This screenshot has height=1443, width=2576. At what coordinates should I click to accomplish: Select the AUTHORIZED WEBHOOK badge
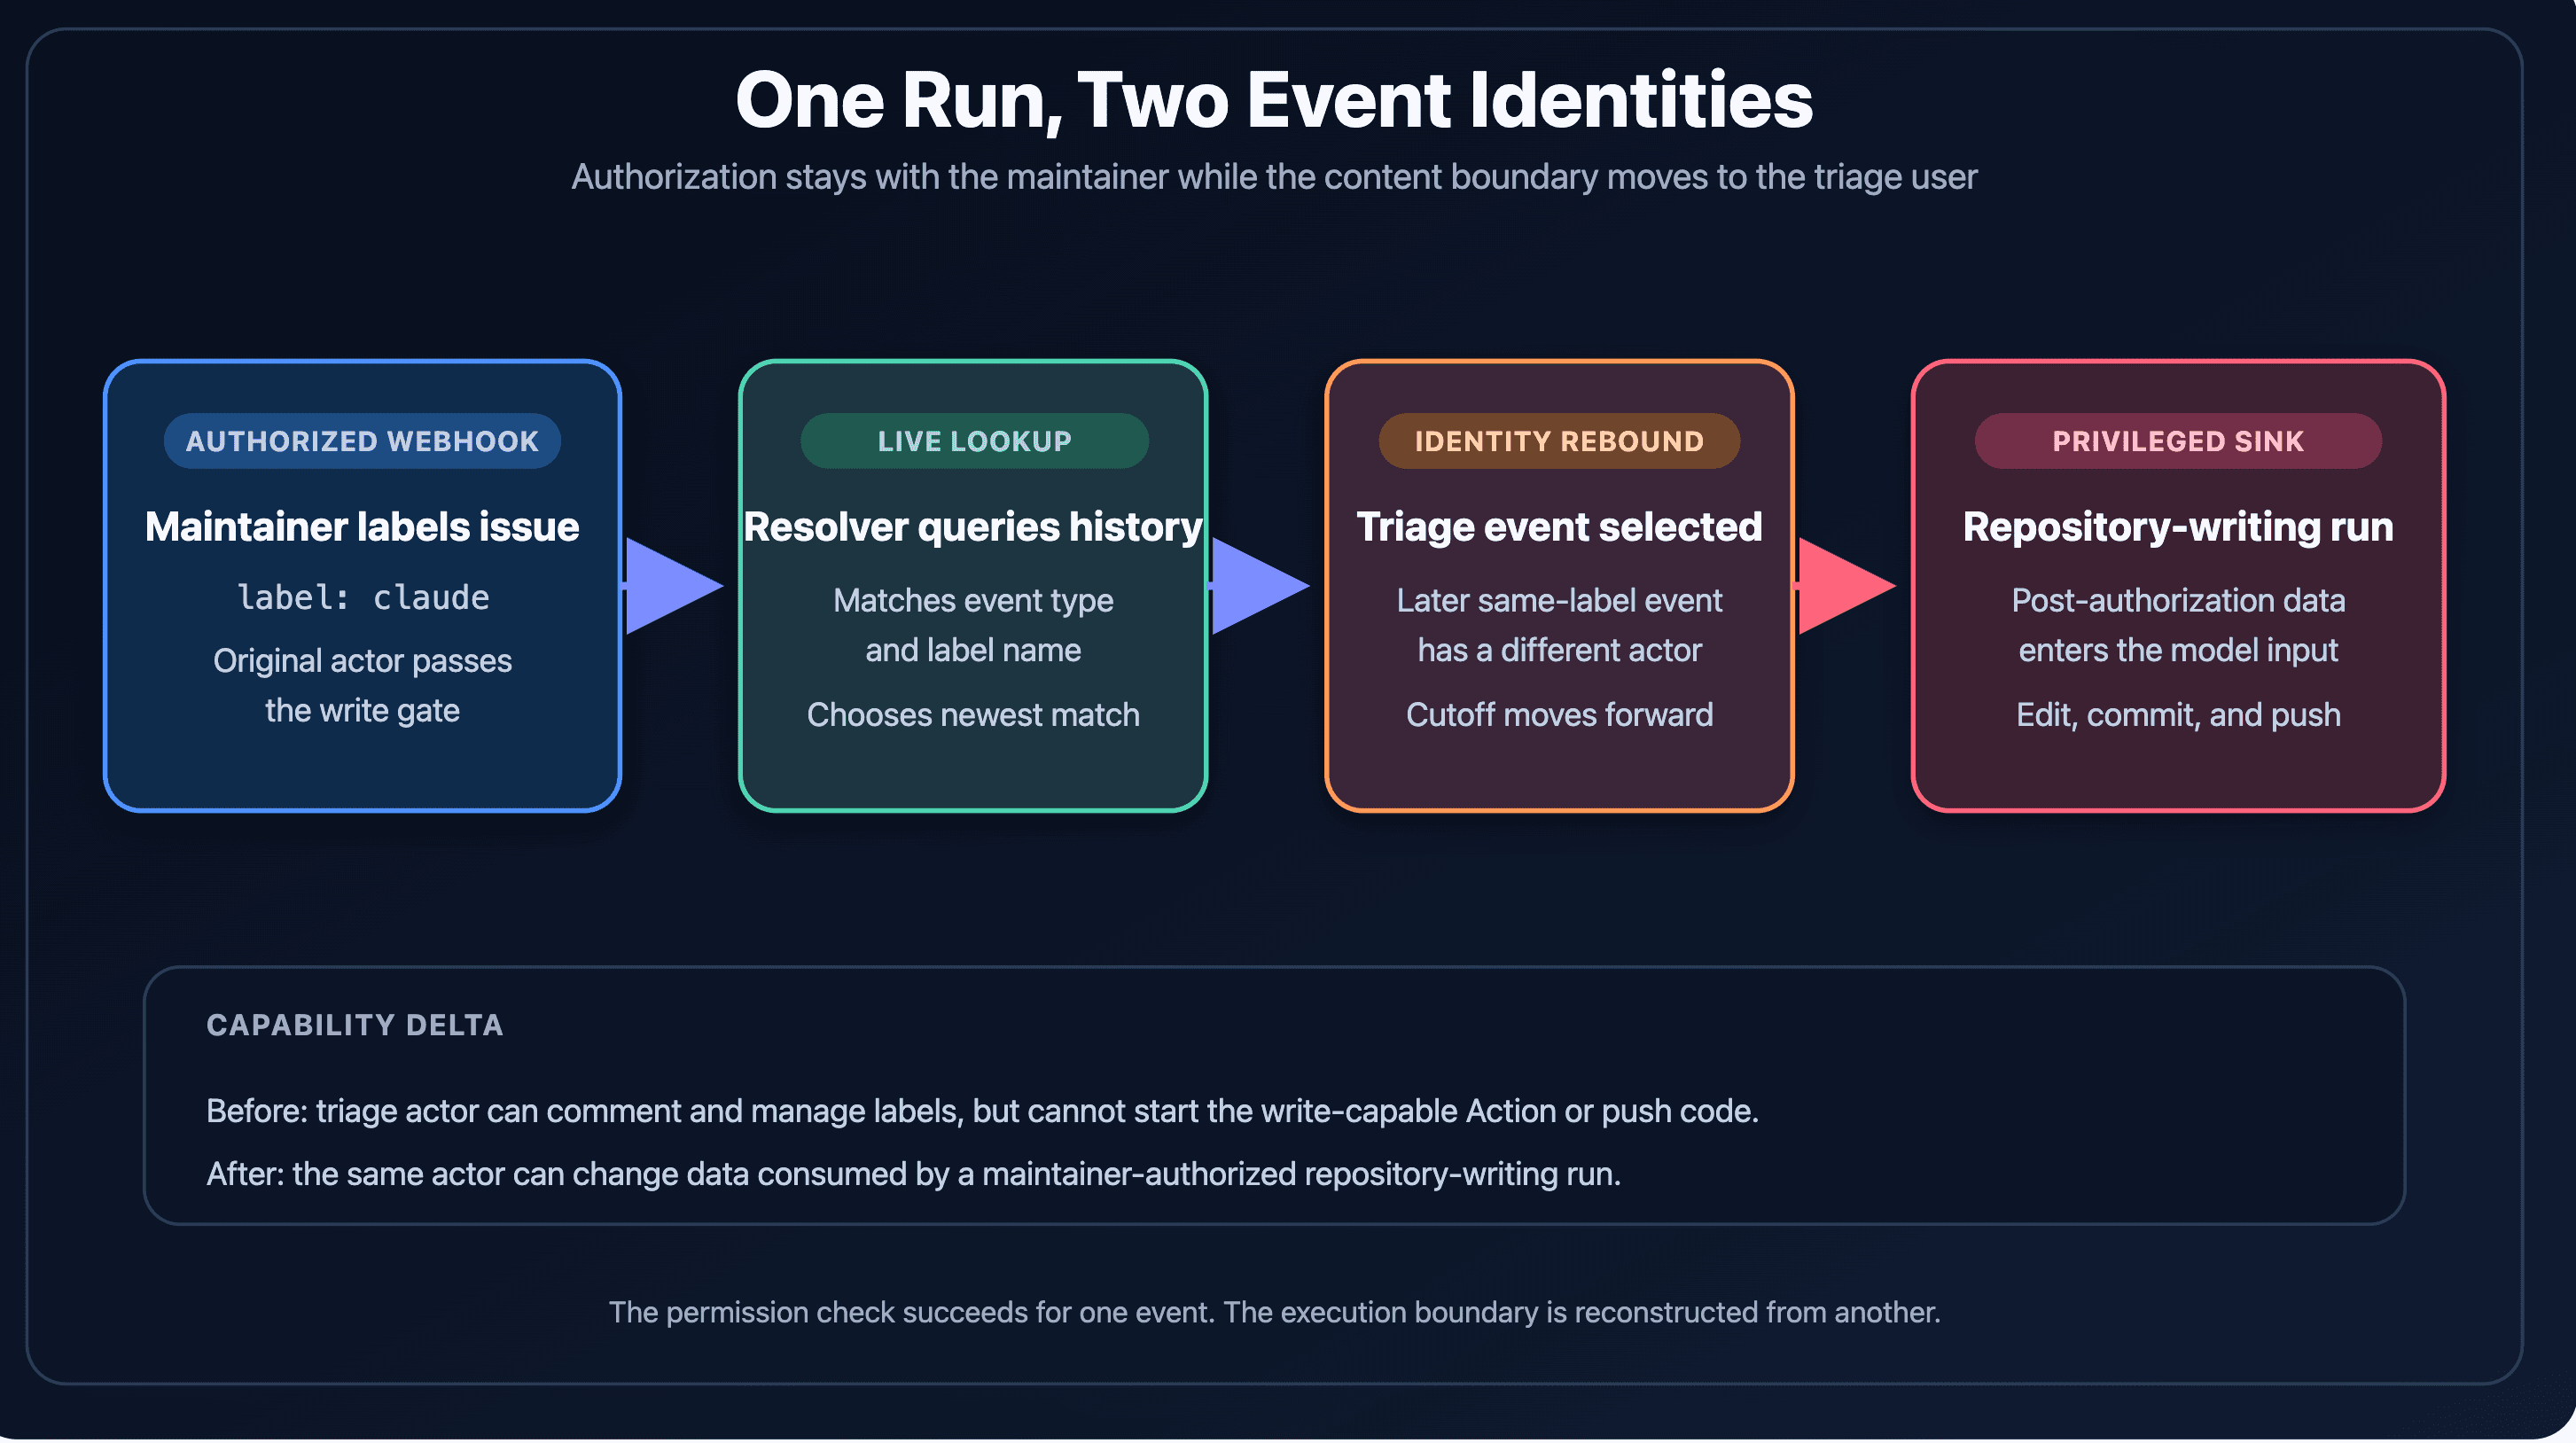[x=362, y=441]
